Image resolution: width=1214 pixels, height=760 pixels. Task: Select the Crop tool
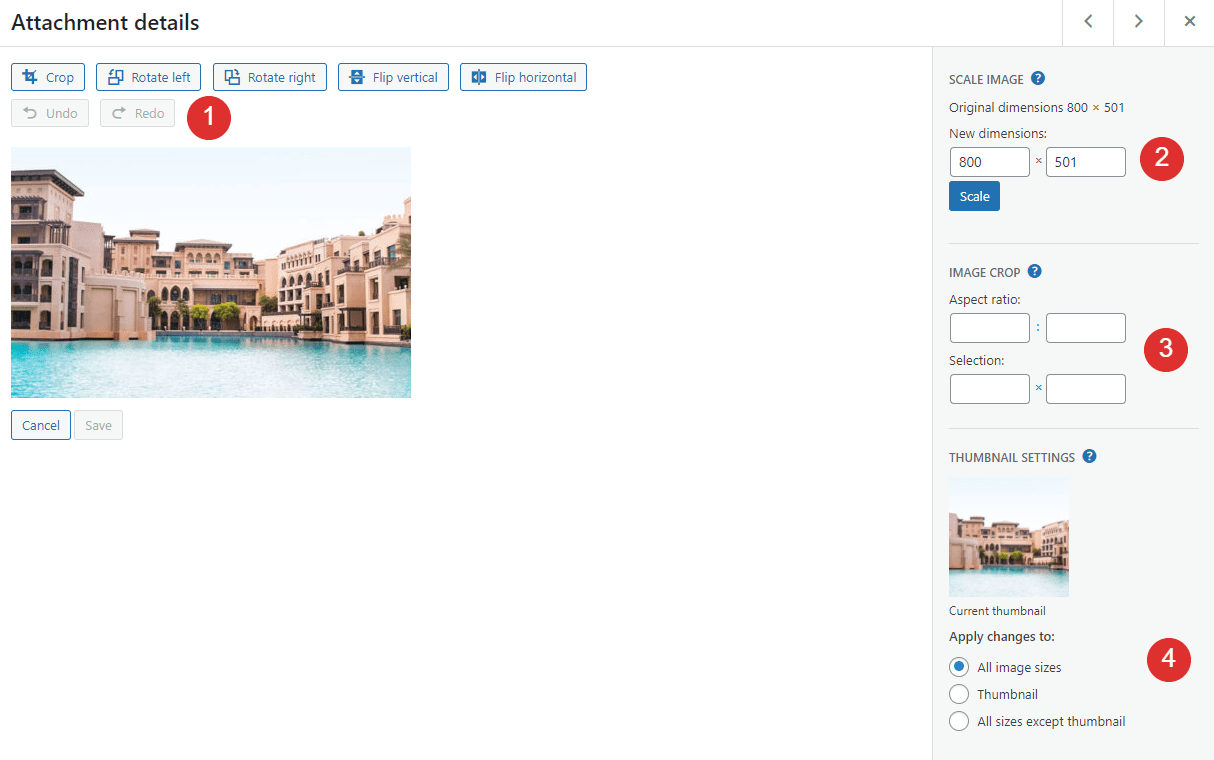coord(47,77)
